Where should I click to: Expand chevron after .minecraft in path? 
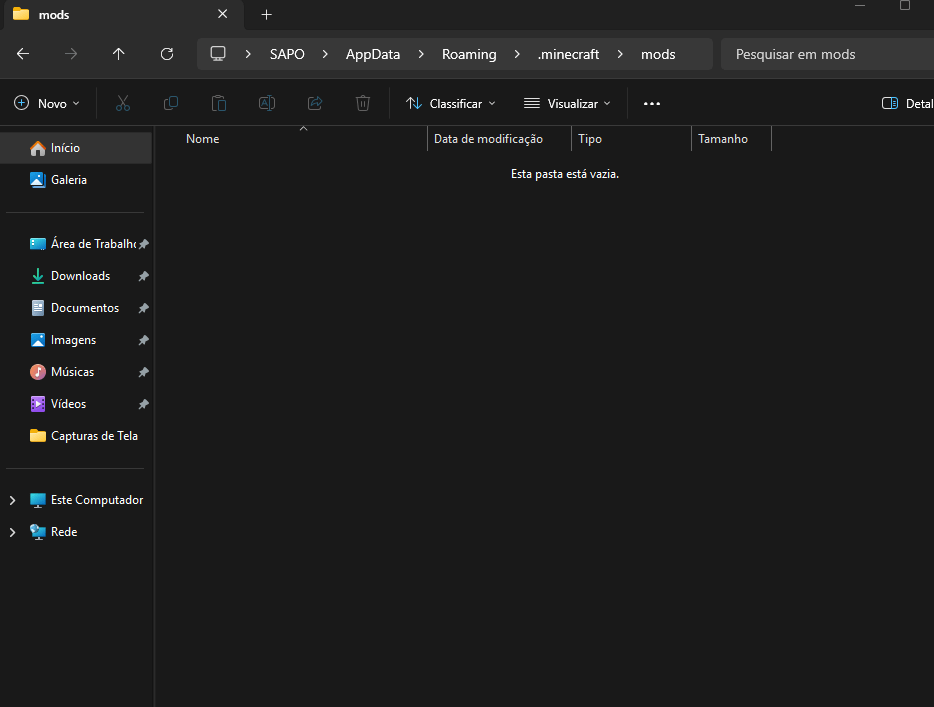point(620,54)
